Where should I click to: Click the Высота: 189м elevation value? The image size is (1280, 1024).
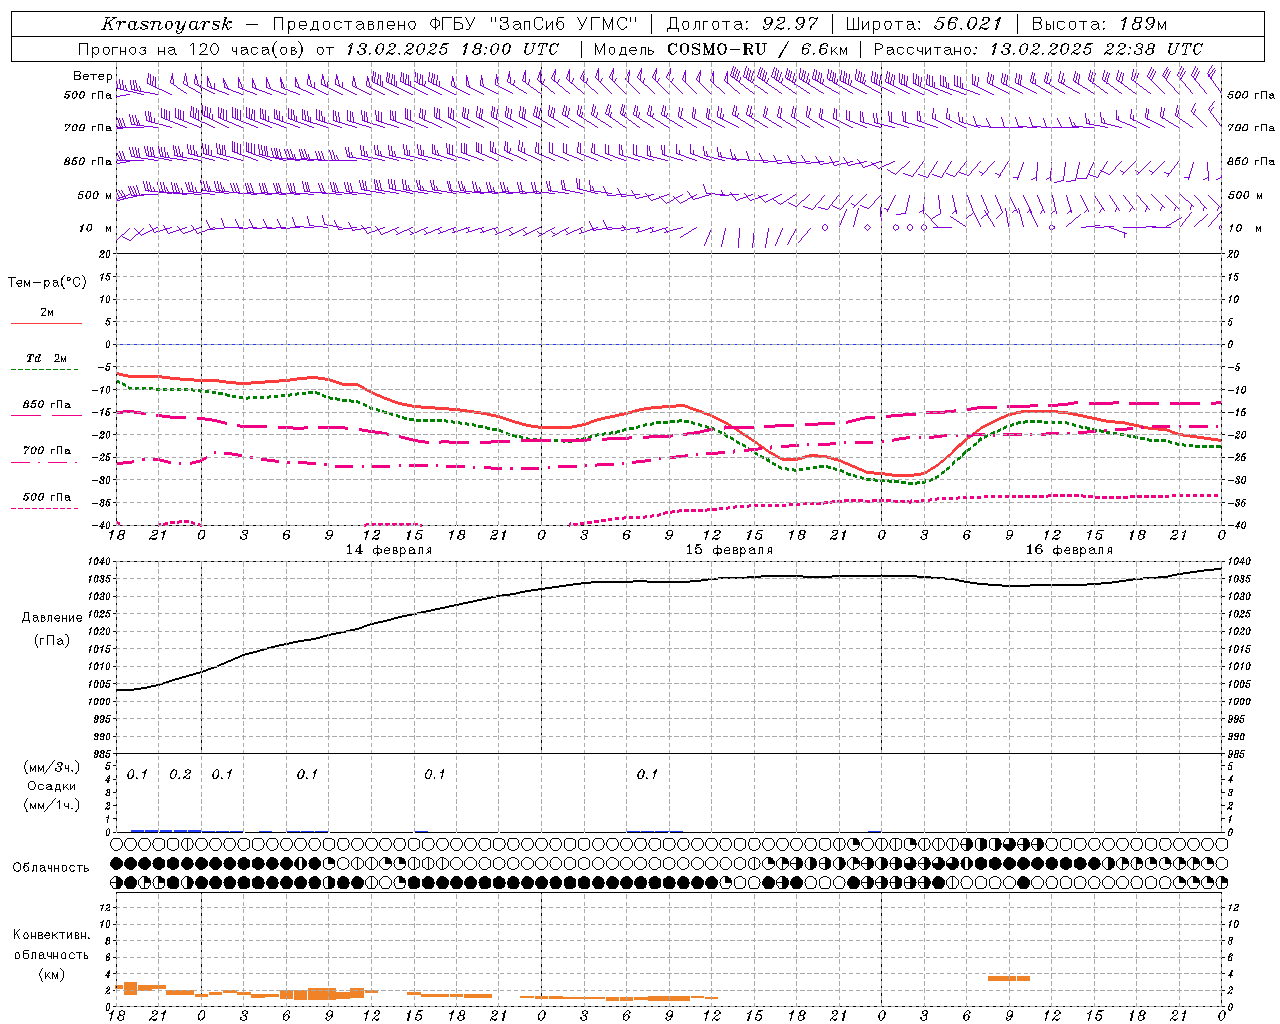[x=1098, y=24]
